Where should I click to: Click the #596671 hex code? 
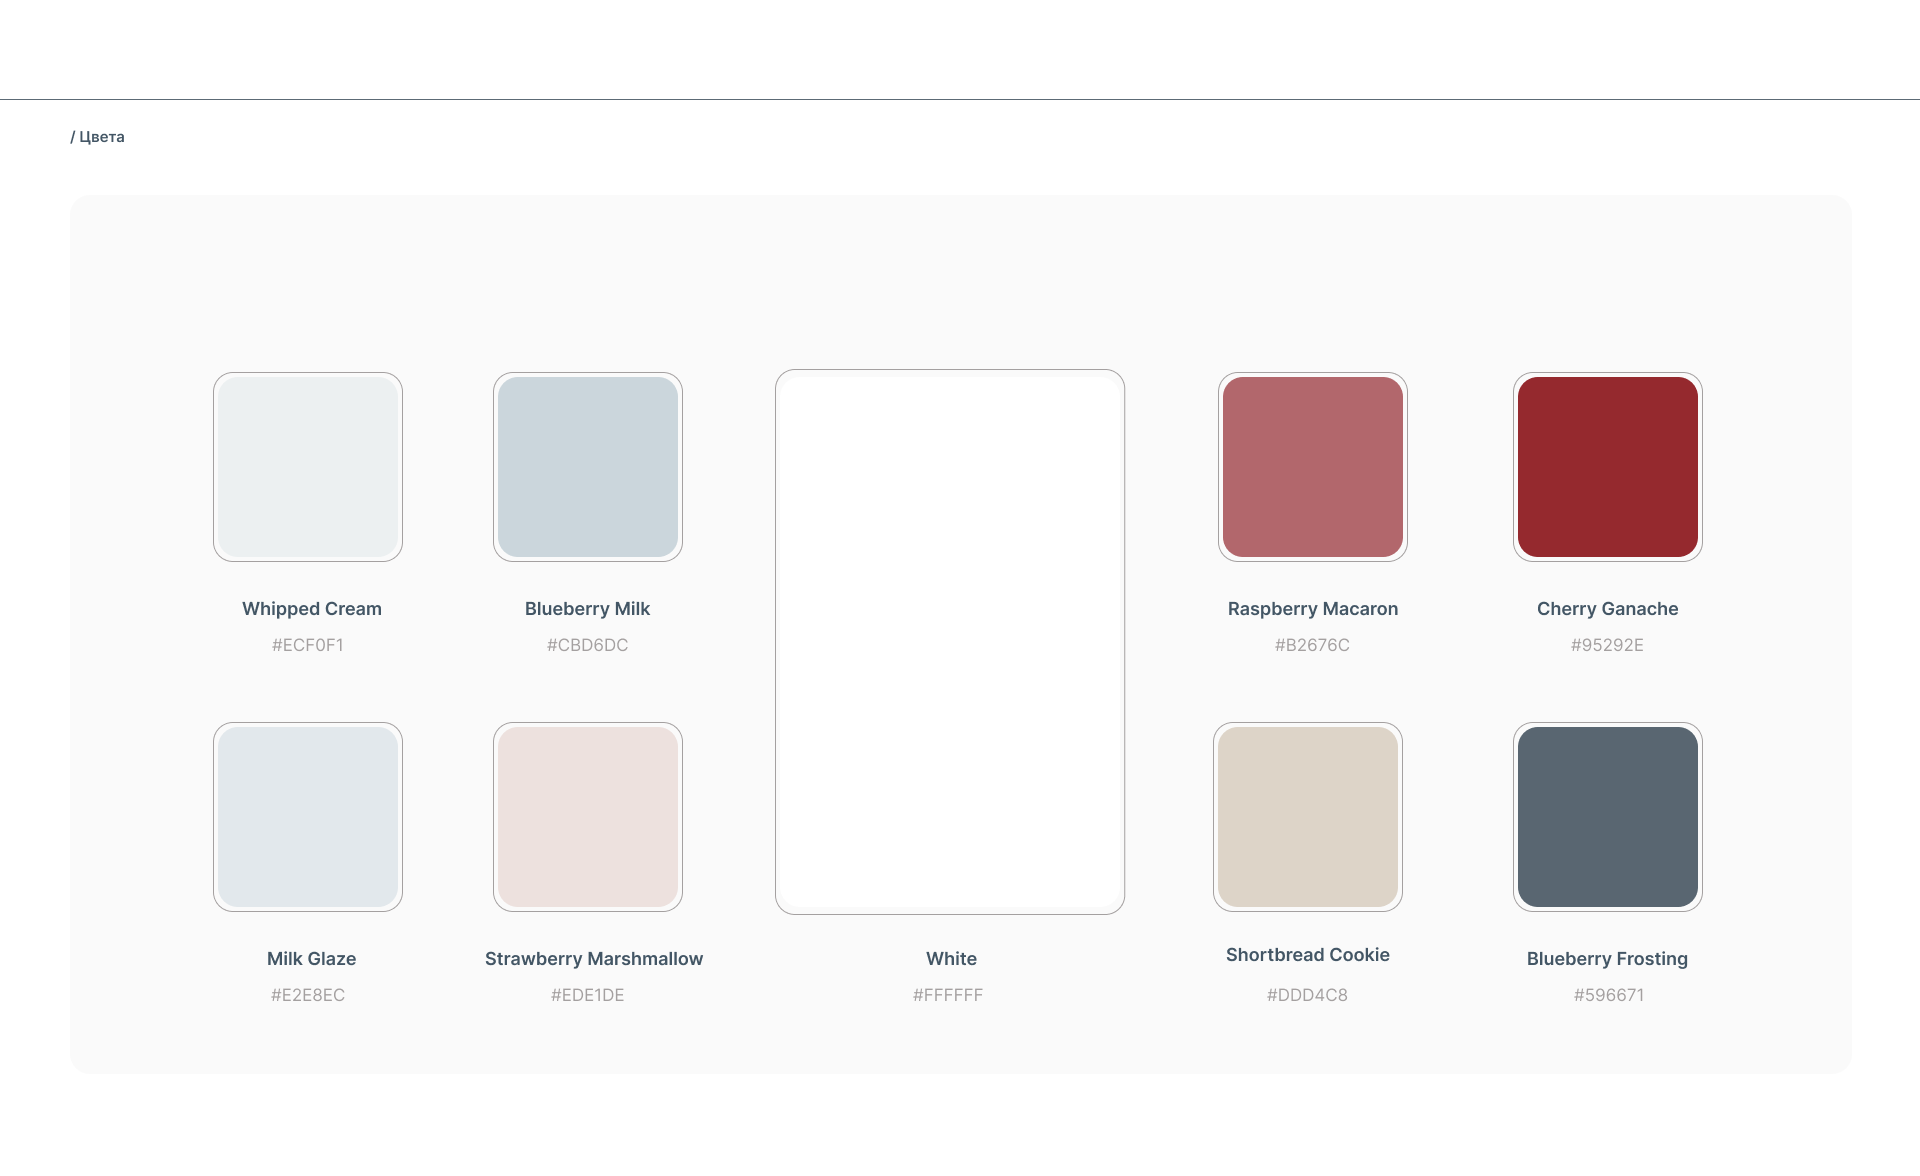coord(1608,995)
